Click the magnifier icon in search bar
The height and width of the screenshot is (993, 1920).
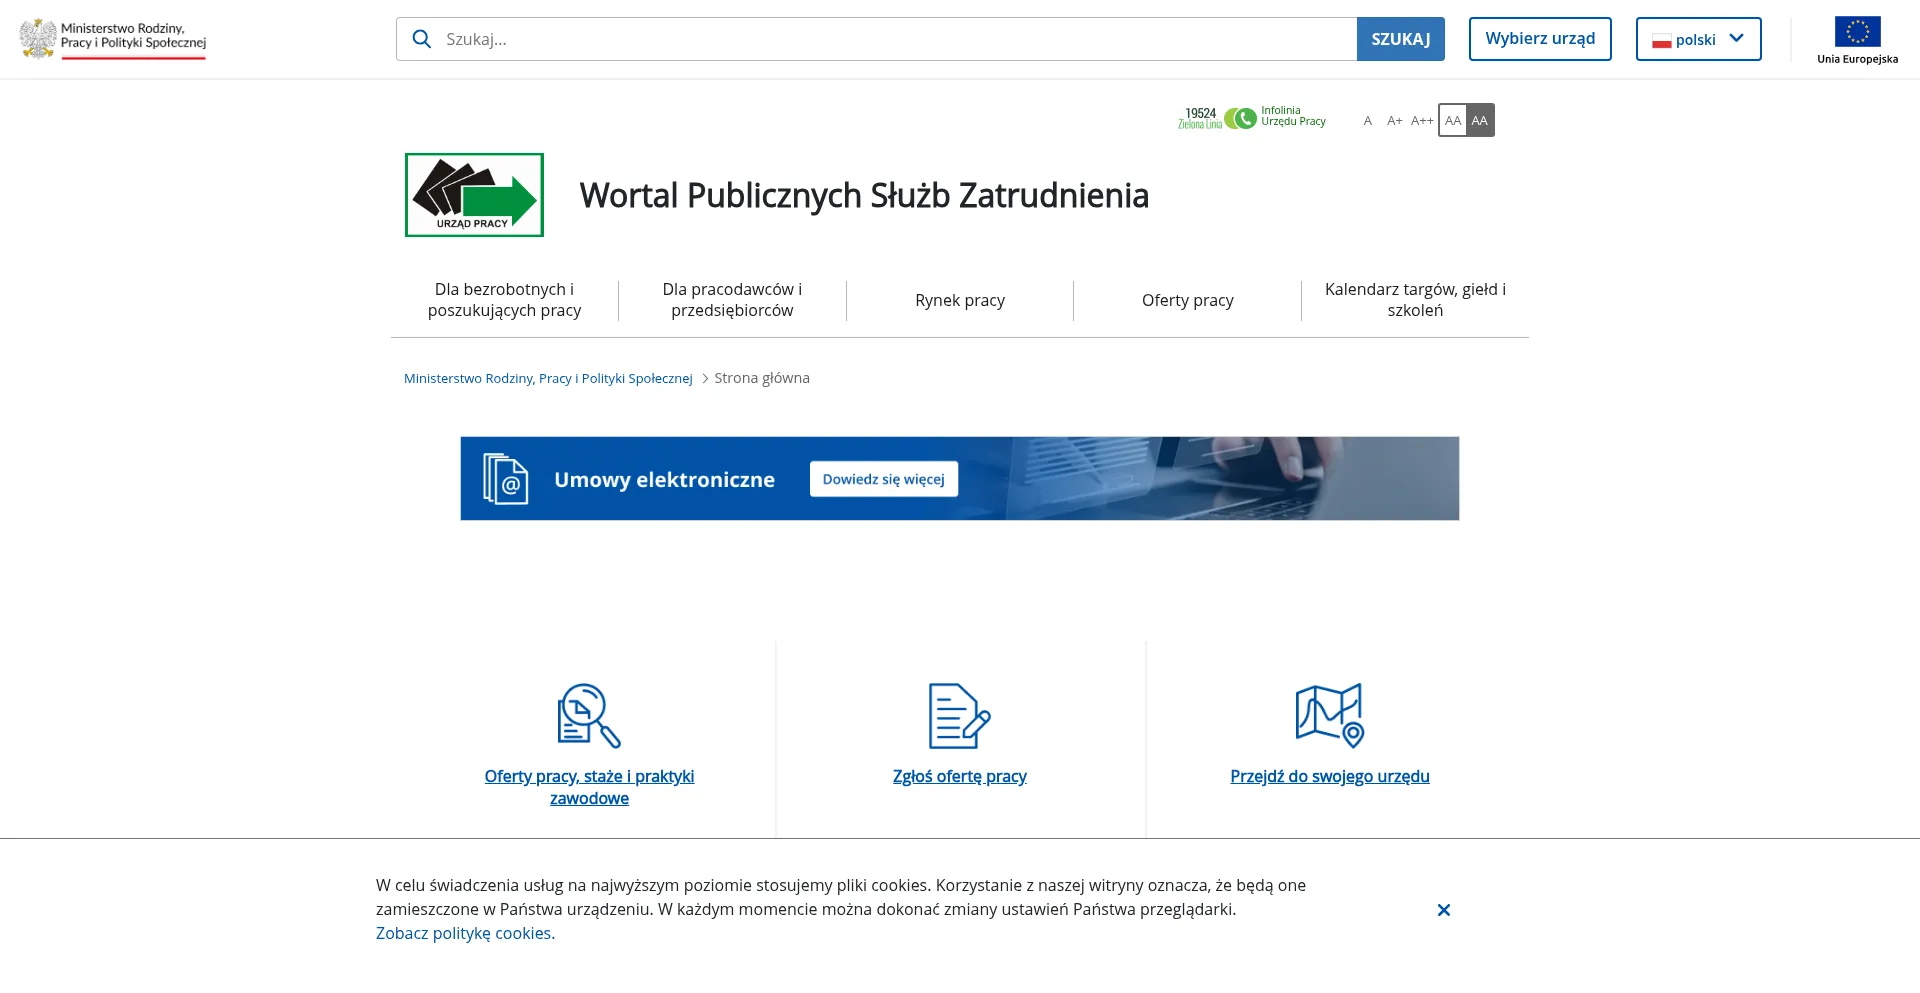422,39
